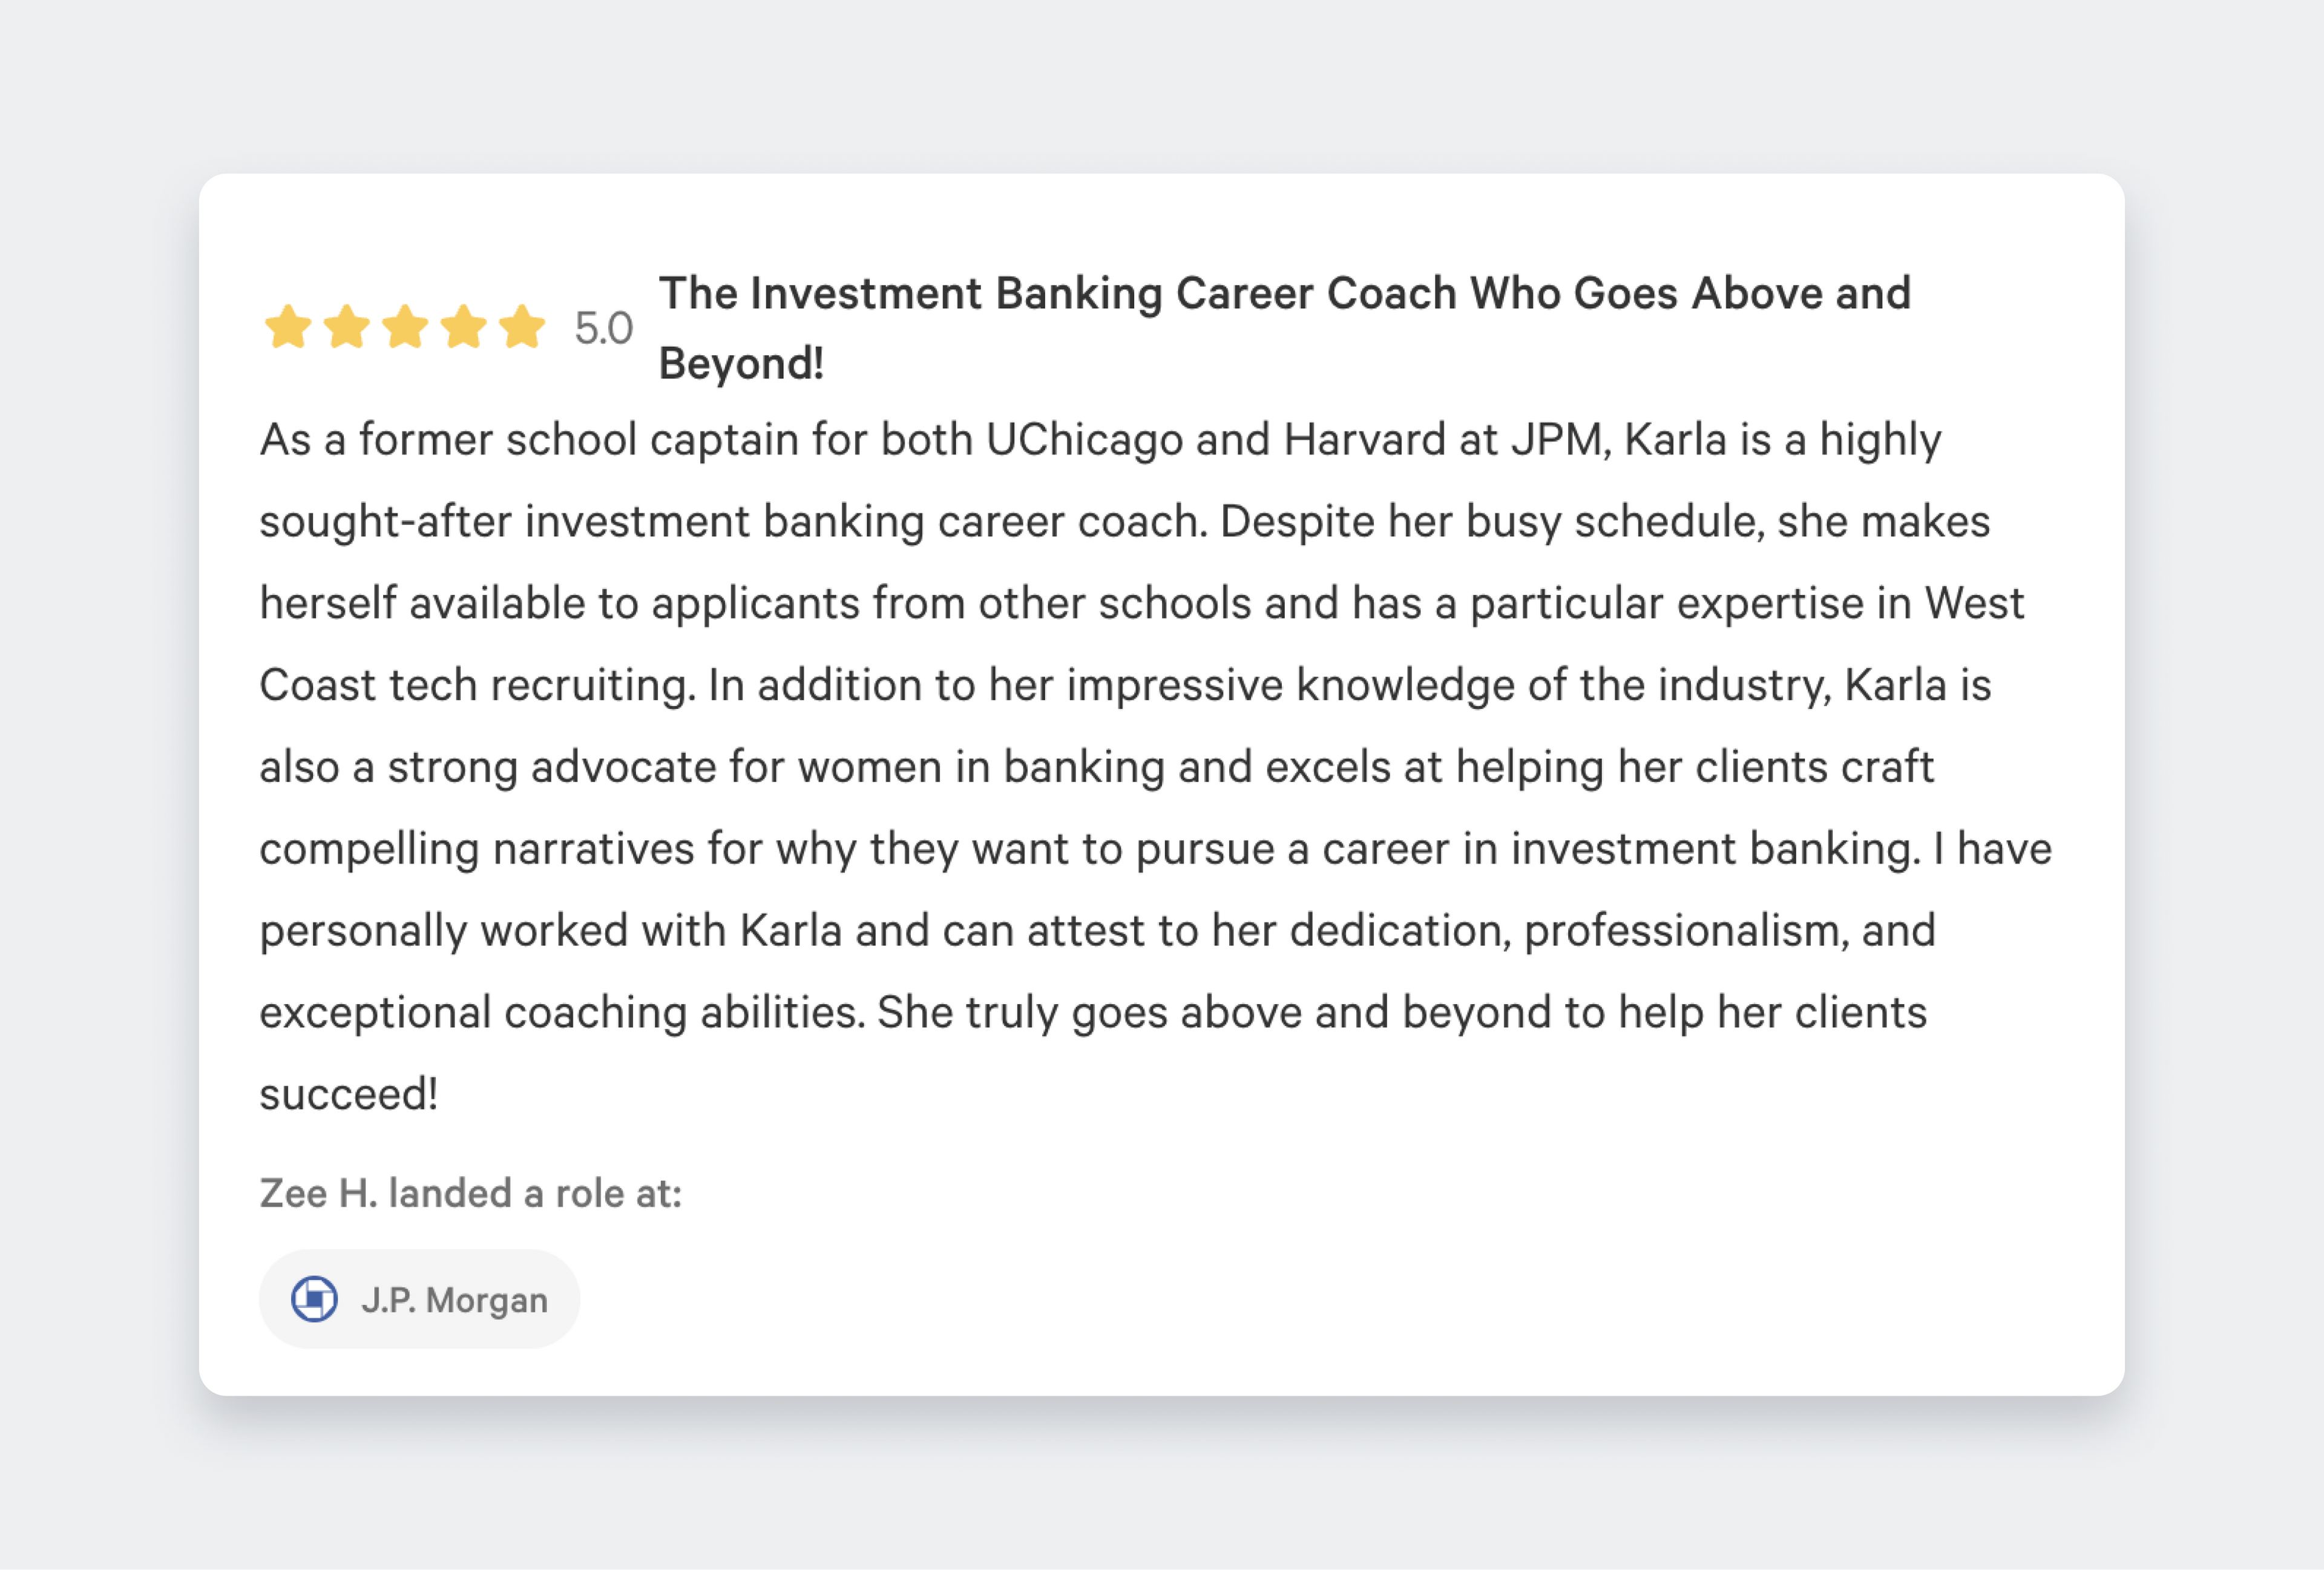Click the J.P. Morgan company chip label
The height and width of the screenshot is (1570, 2324).
[x=454, y=1300]
